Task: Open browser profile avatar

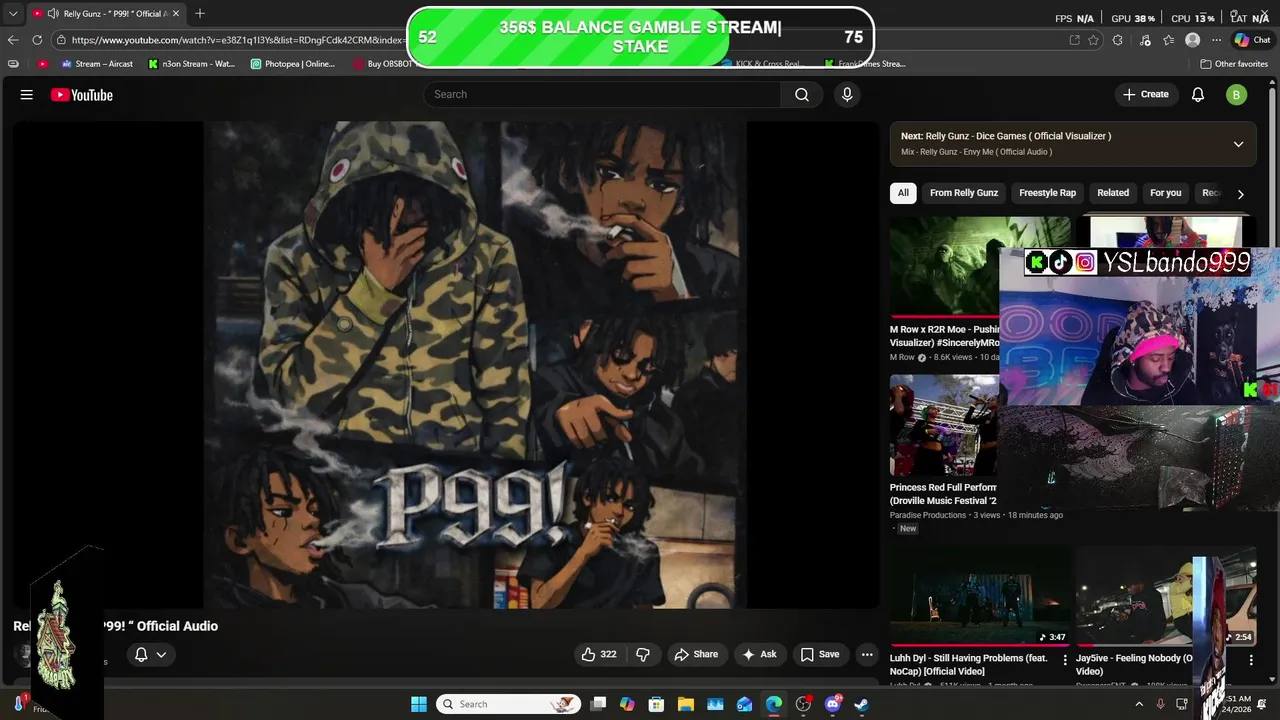Action: point(1192,40)
